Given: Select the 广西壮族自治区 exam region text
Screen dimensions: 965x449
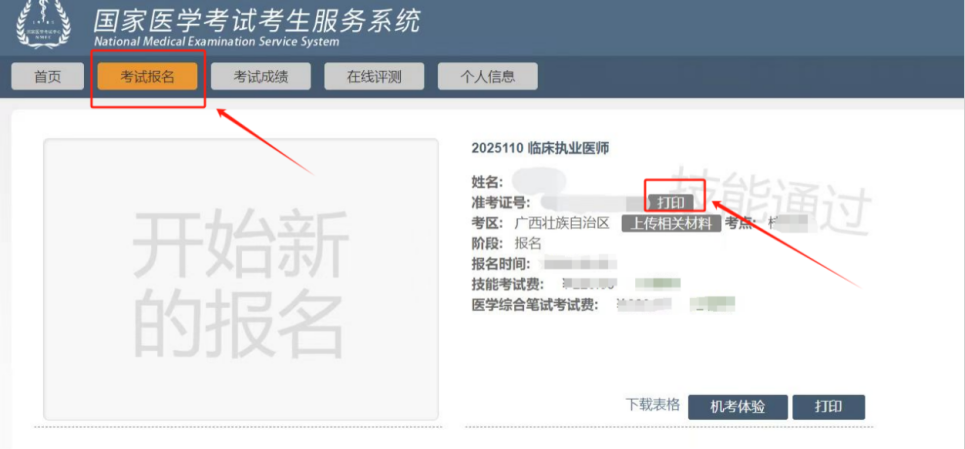Looking at the screenshot, I should tap(561, 223).
